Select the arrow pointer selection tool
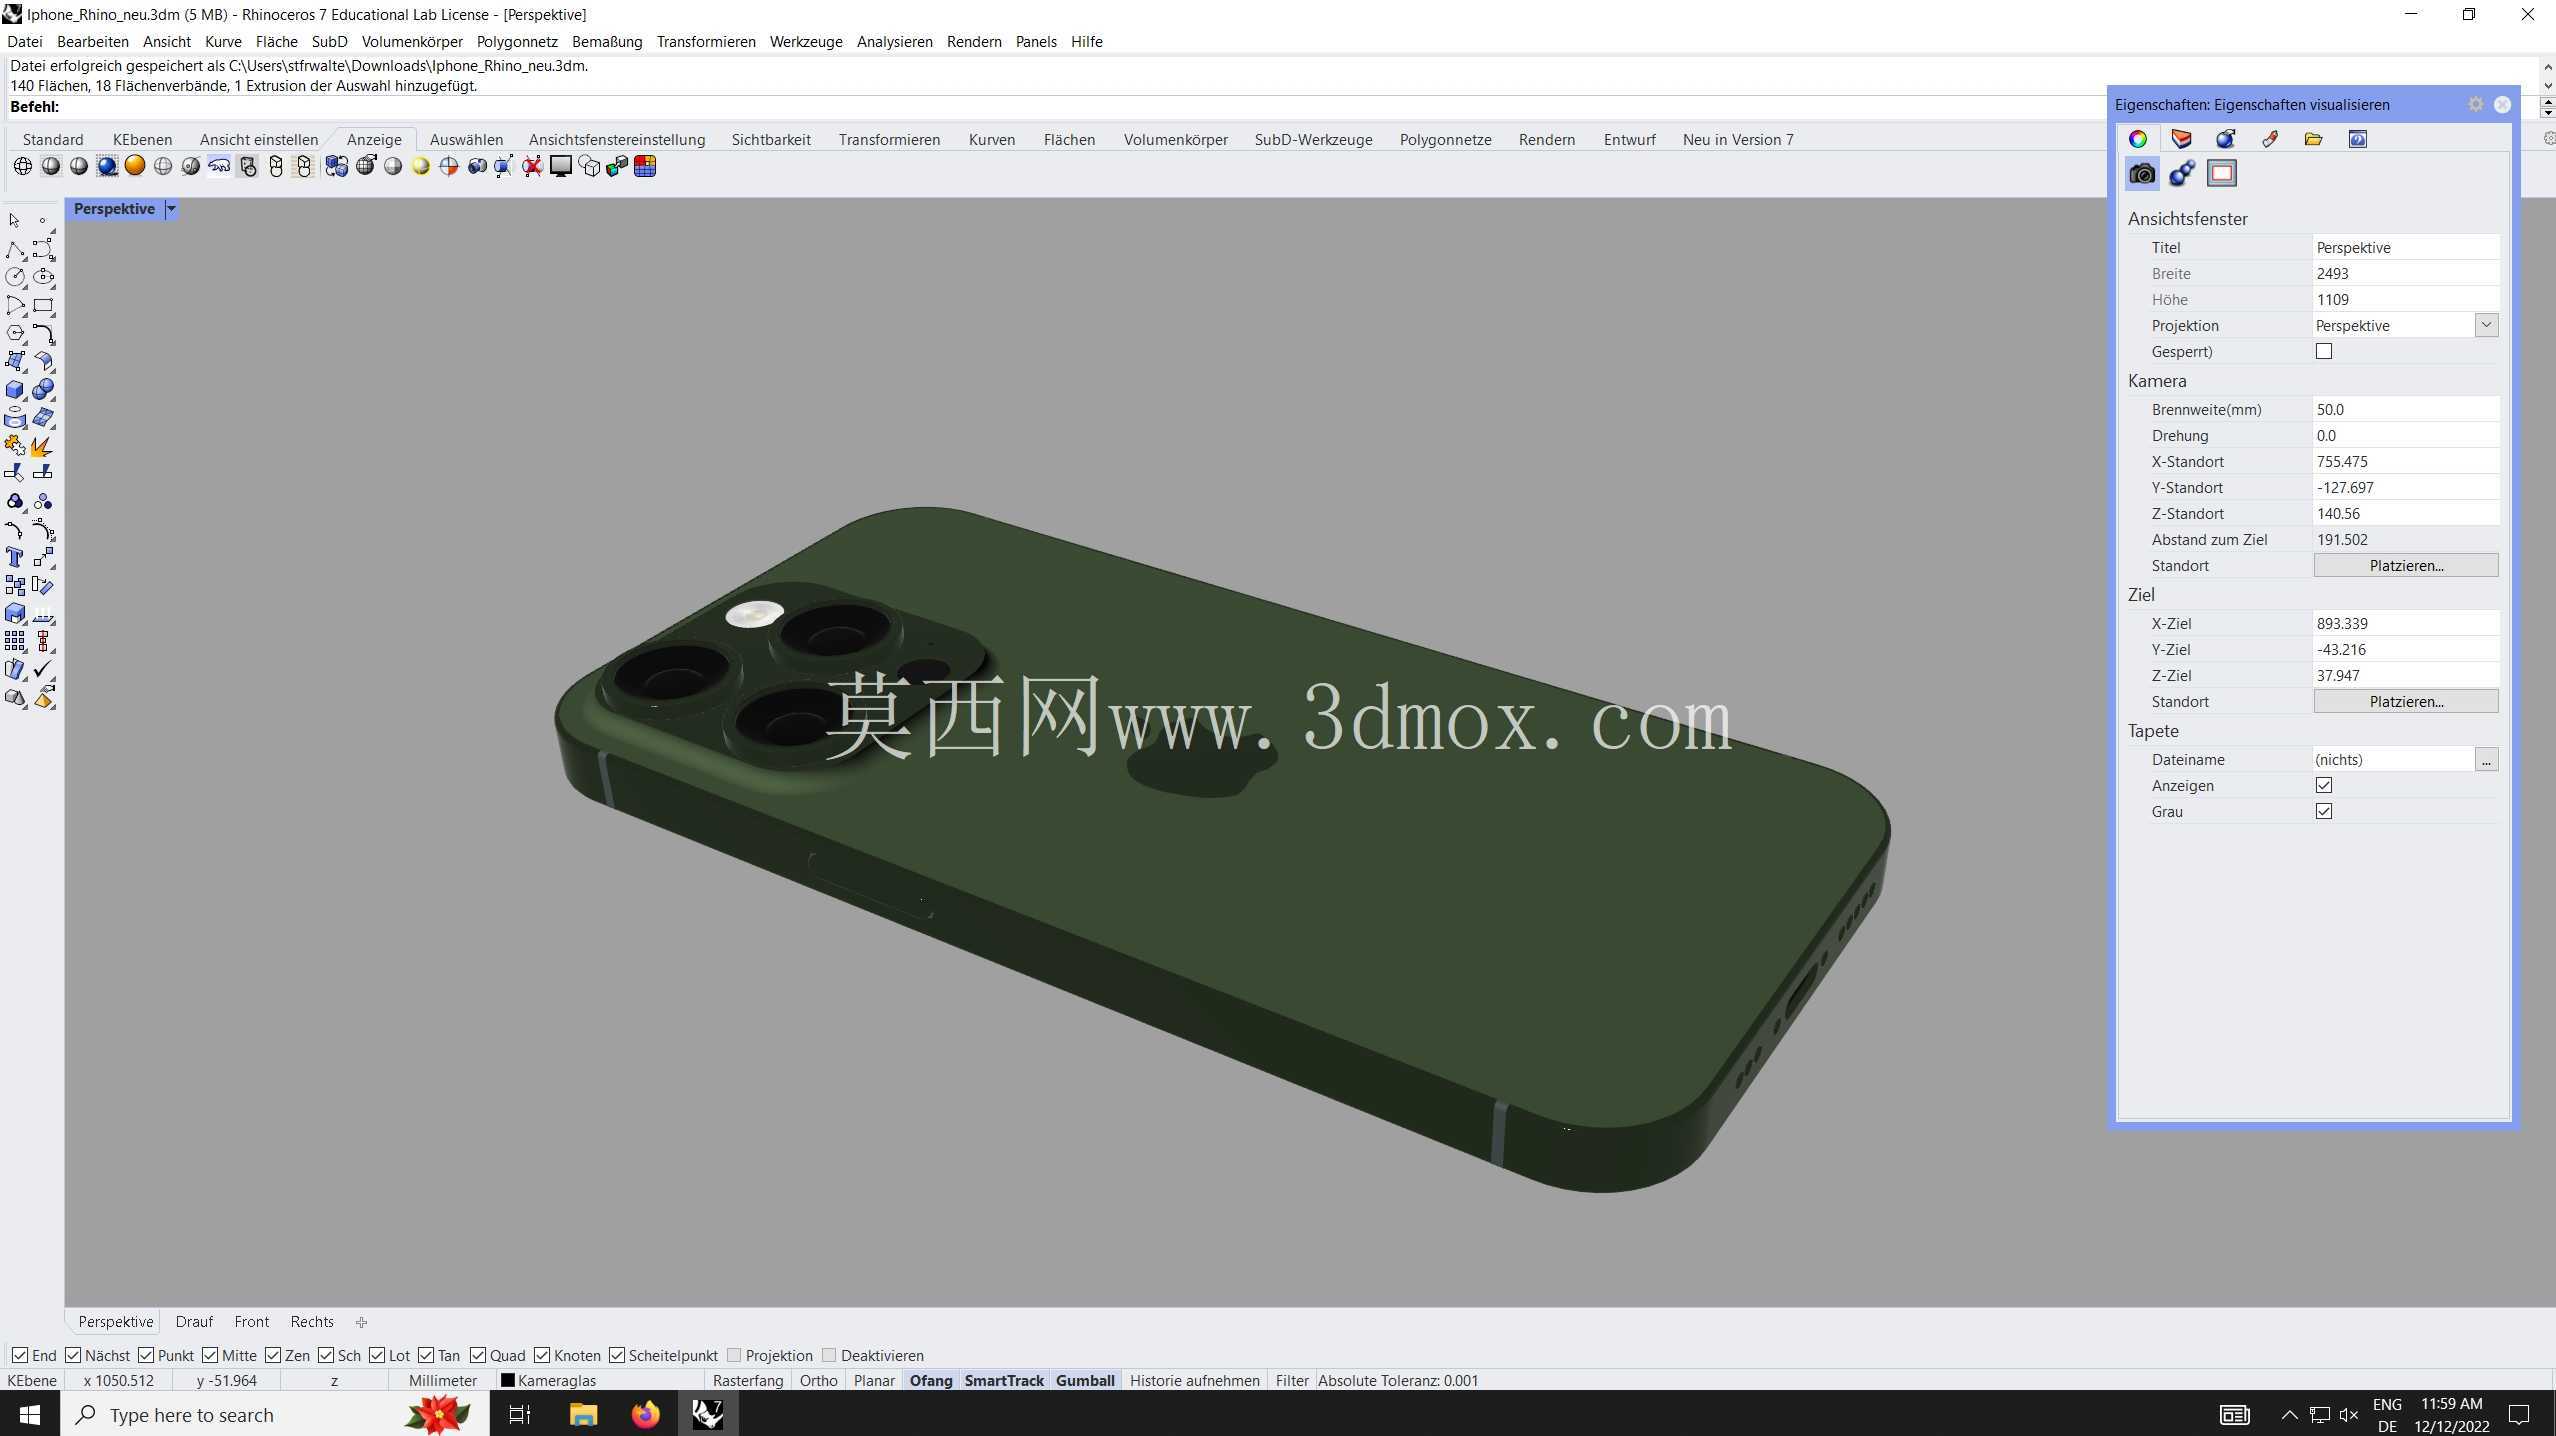 point(14,220)
